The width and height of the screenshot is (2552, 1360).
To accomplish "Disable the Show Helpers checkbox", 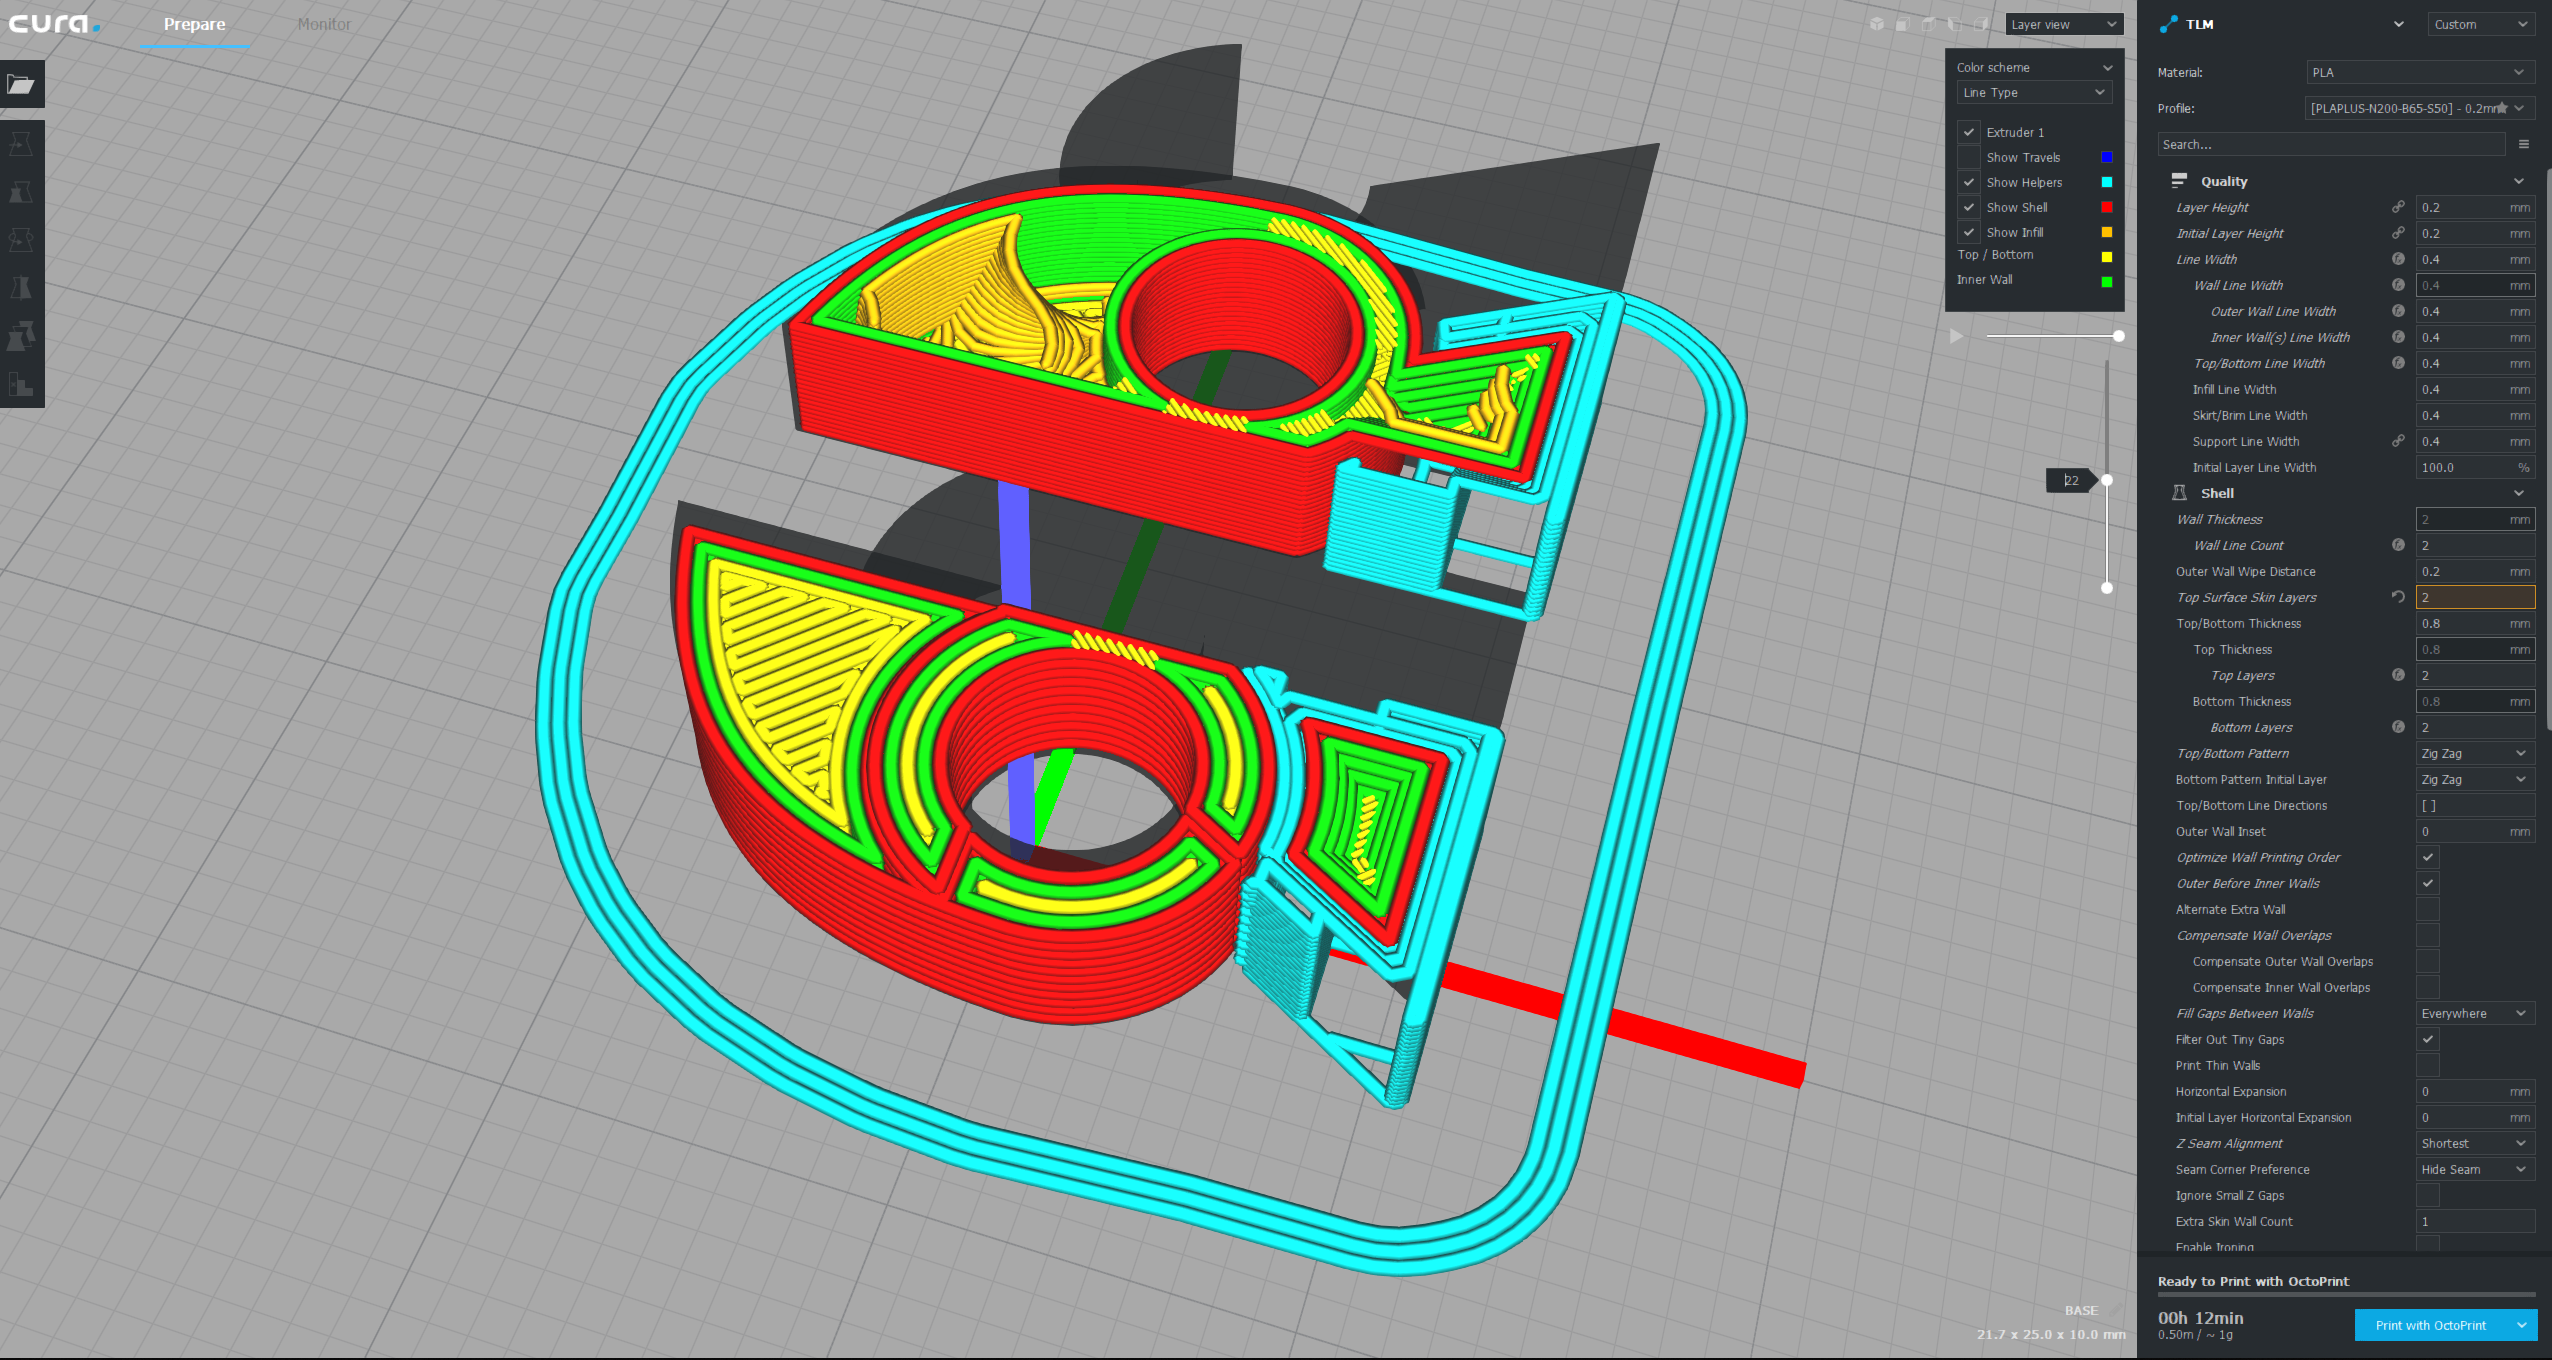I will (x=1969, y=182).
